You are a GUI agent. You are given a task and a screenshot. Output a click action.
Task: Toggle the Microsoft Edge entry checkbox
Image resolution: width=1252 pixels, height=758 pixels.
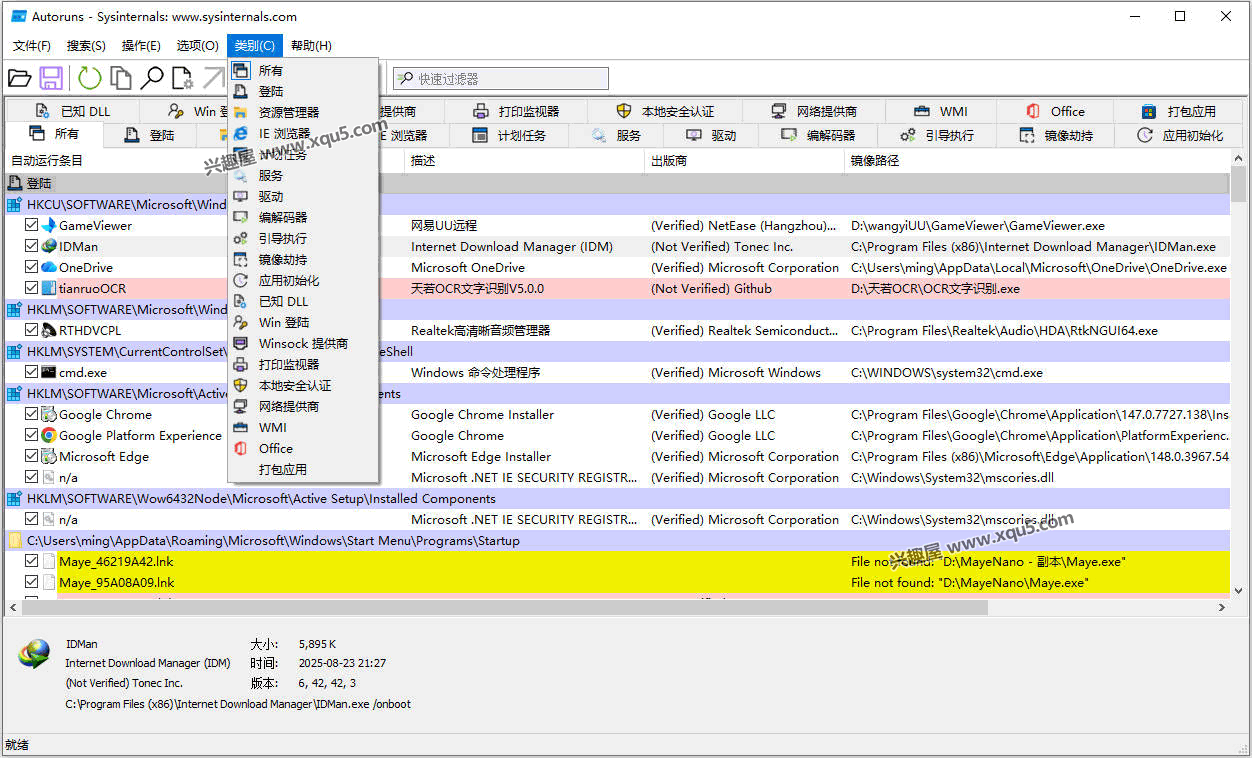32,457
